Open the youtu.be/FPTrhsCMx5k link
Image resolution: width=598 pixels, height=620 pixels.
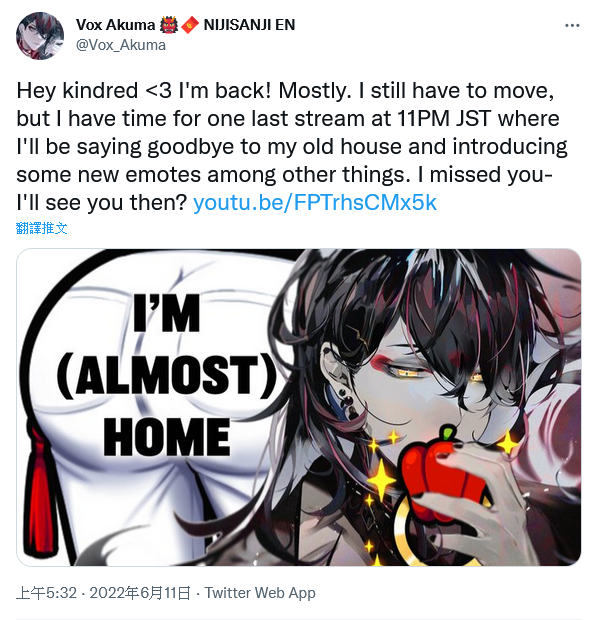click(x=315, y=202)
